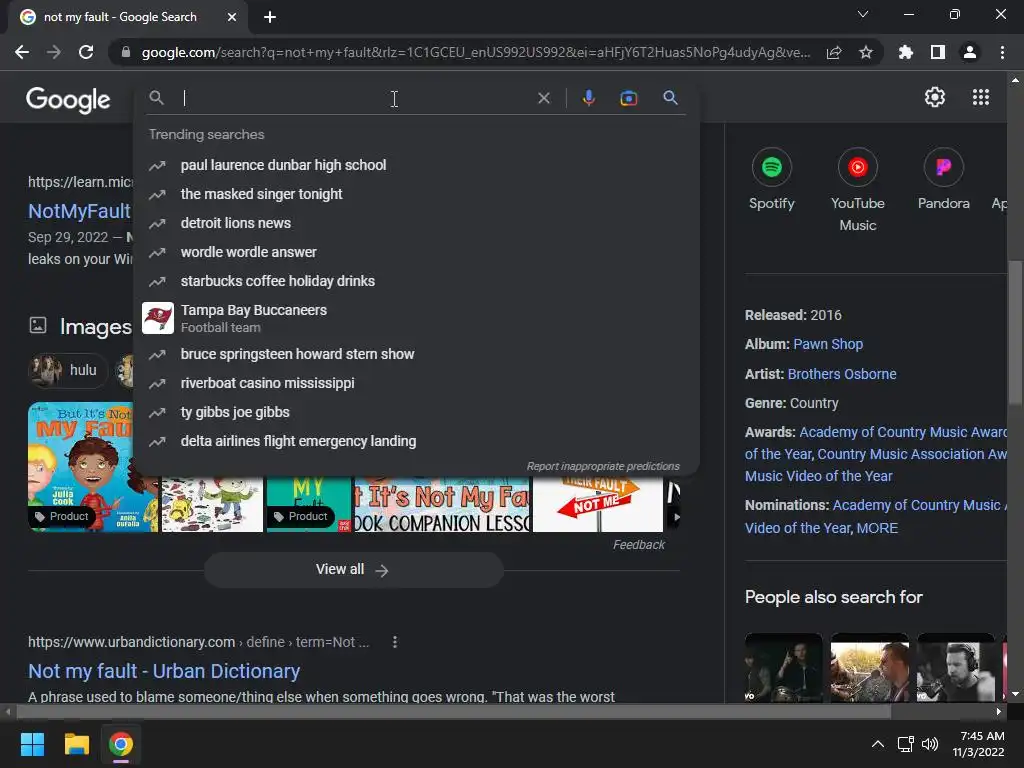Image resolution: width=1024 pixels, height=768 pixels.
Task: Open Google Lens image search
Action: [x=628, y=98]
